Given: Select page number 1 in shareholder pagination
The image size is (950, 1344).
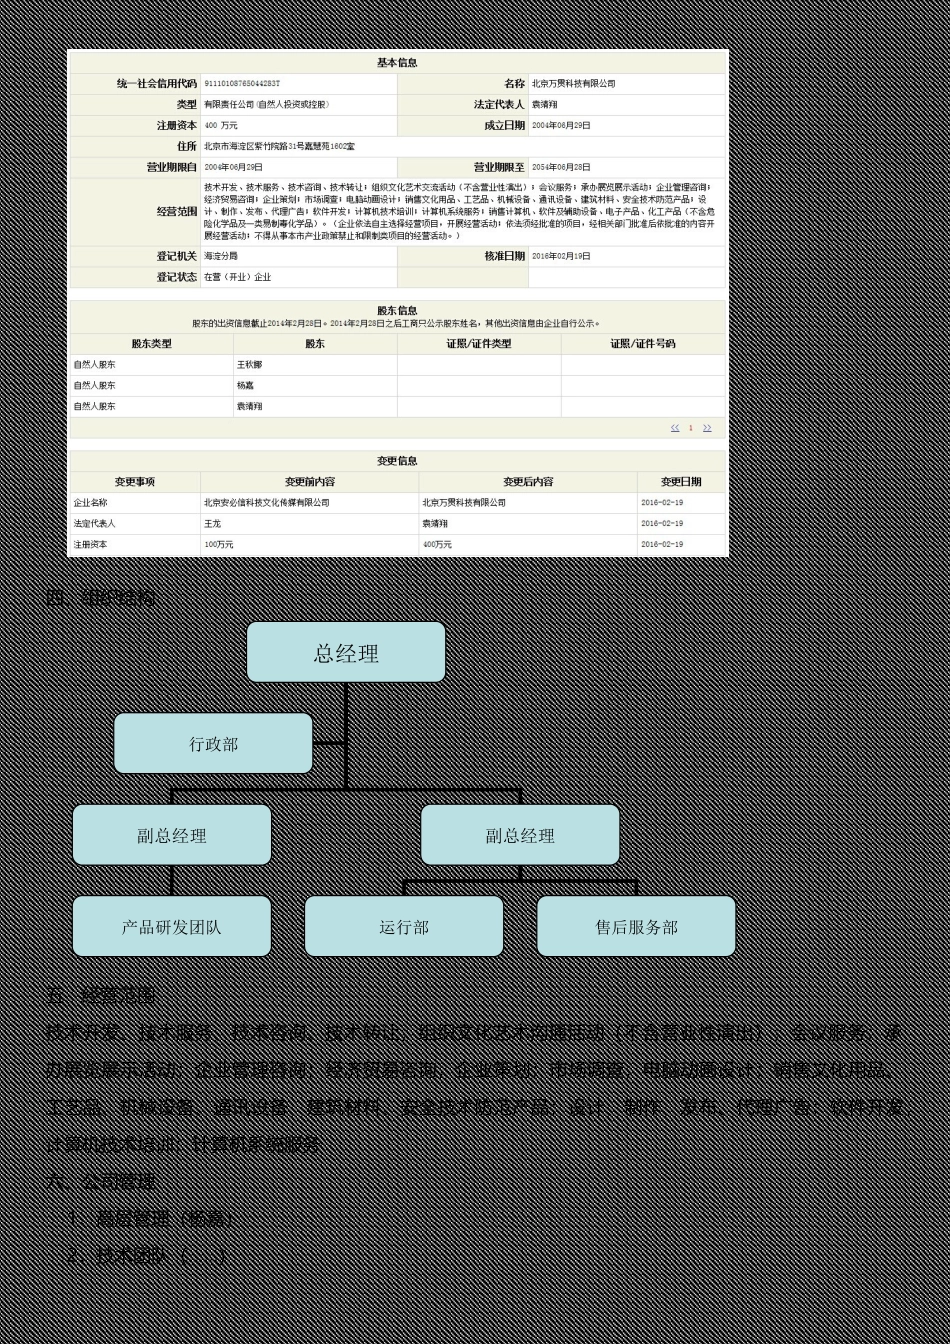Looking at the screenshot, I should click(690, 428).
